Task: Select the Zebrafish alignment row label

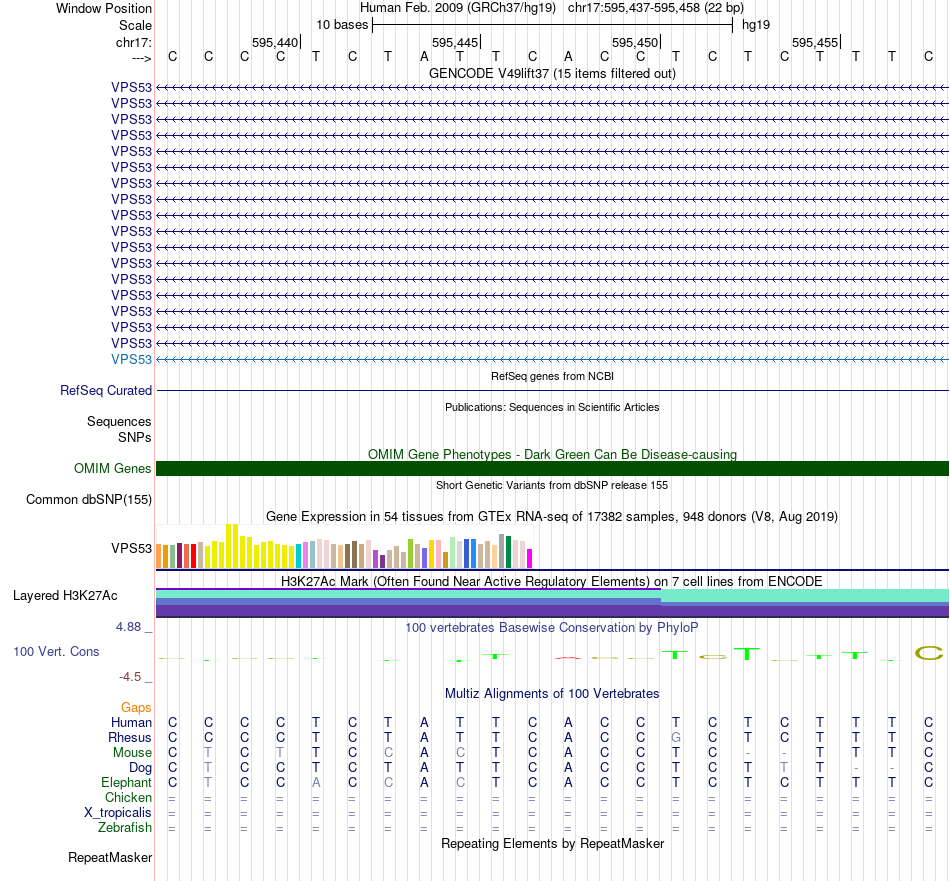Action: pyautogui.click(x=125, y=827)
